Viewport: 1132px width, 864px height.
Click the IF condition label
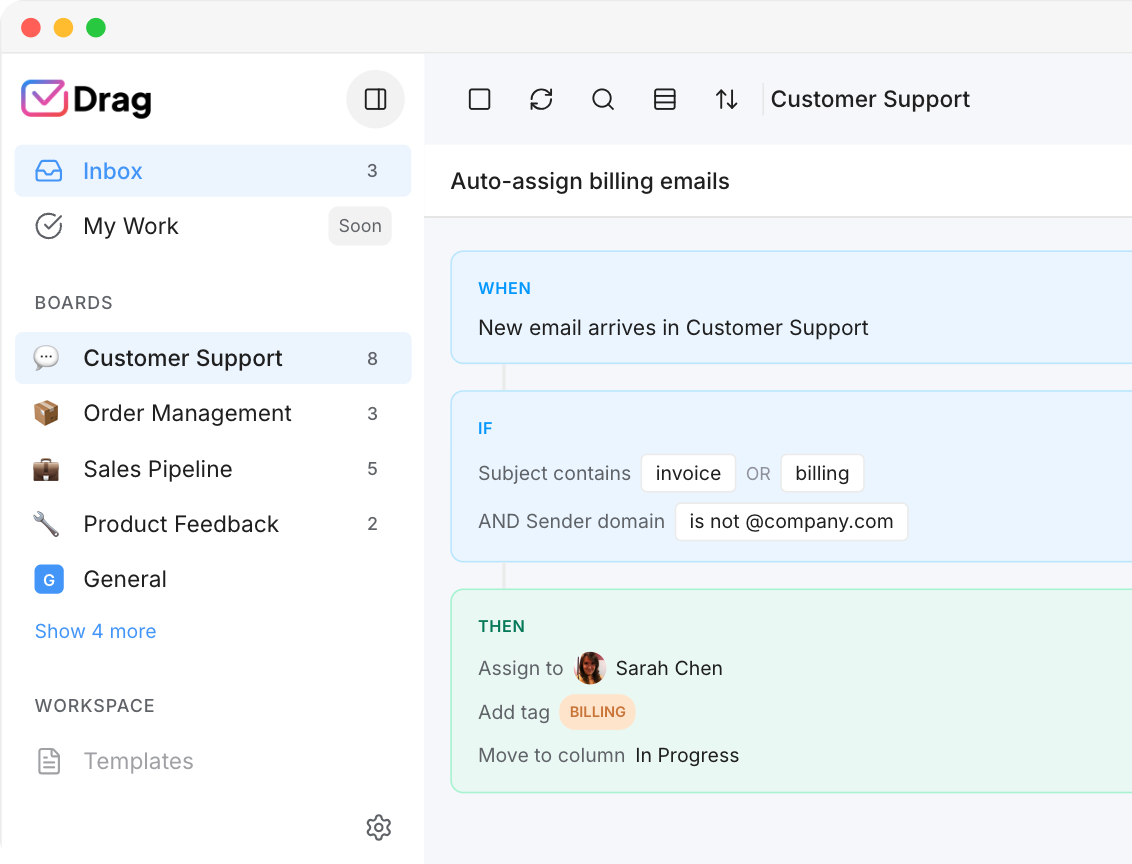(x=485, y=428)
